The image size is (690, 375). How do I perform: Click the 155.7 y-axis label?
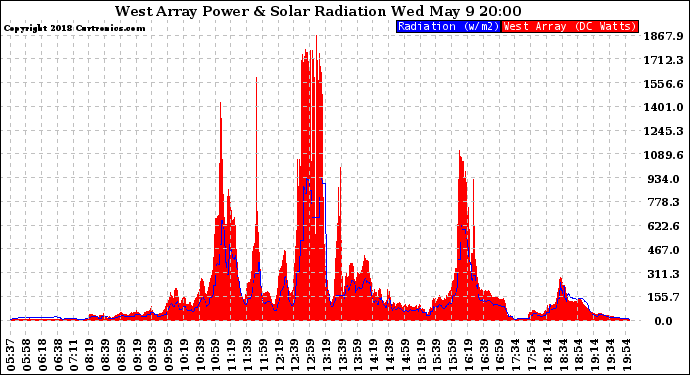click(664, 298)
